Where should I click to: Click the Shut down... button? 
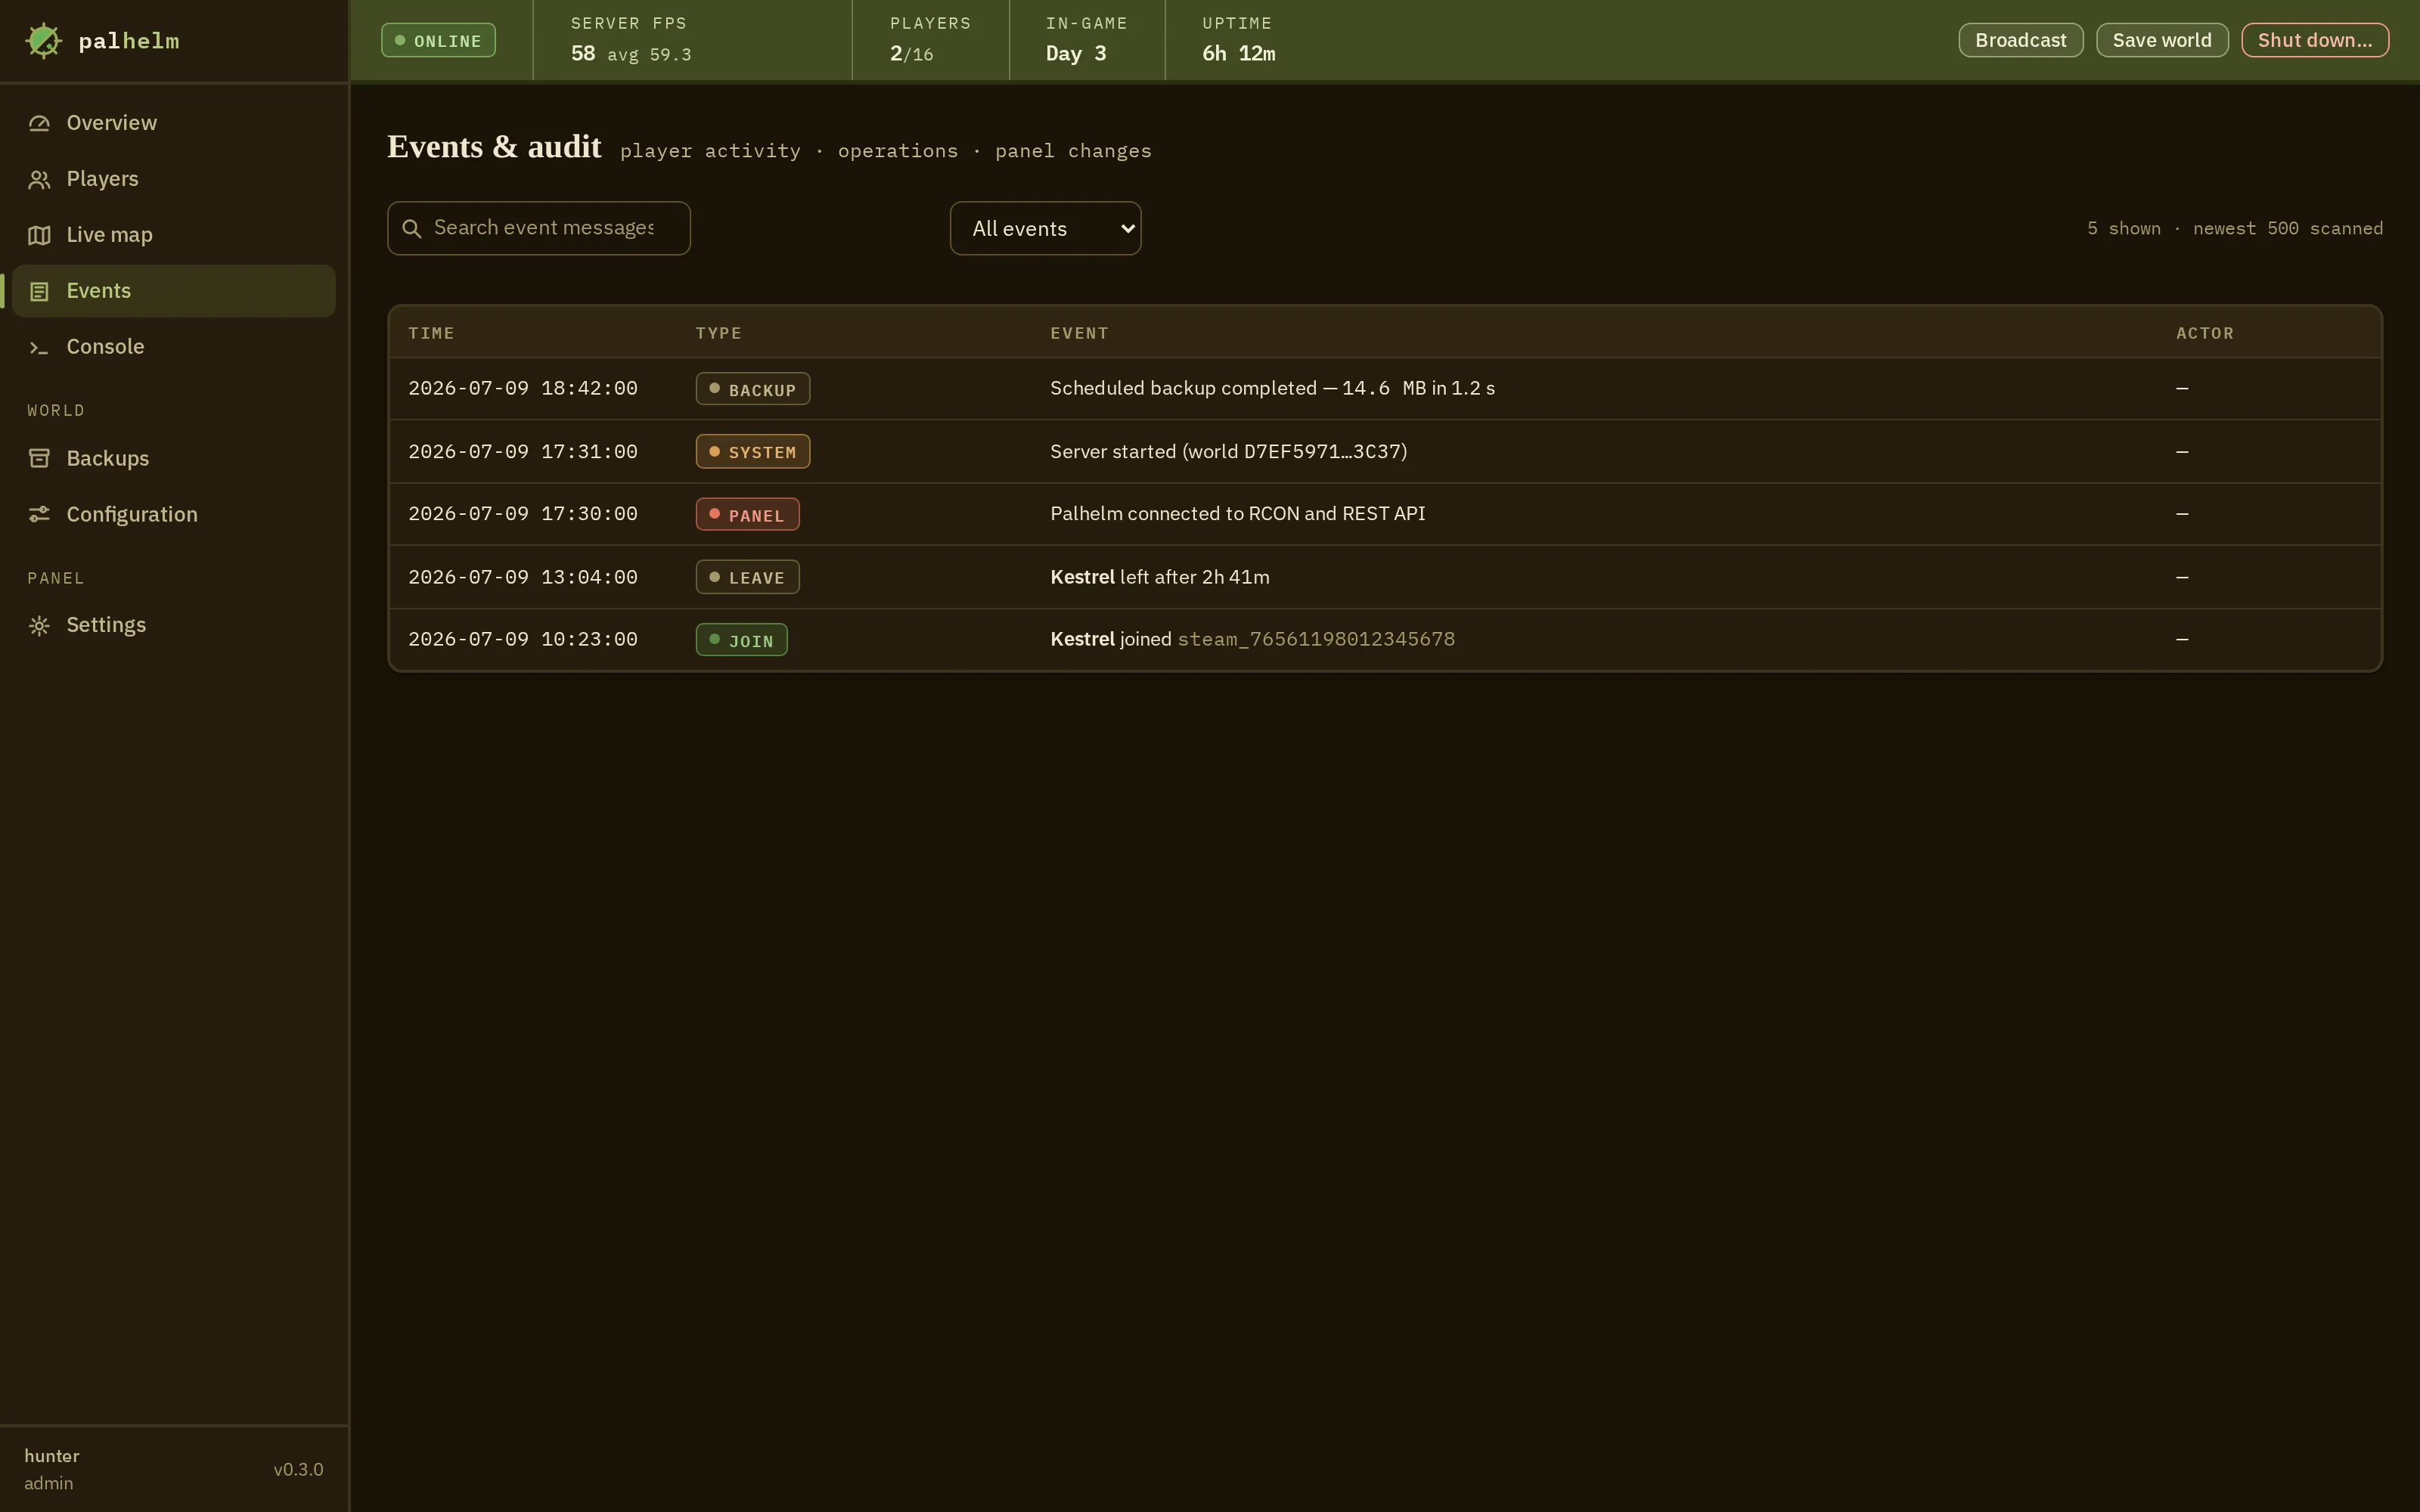(2314, 40)
